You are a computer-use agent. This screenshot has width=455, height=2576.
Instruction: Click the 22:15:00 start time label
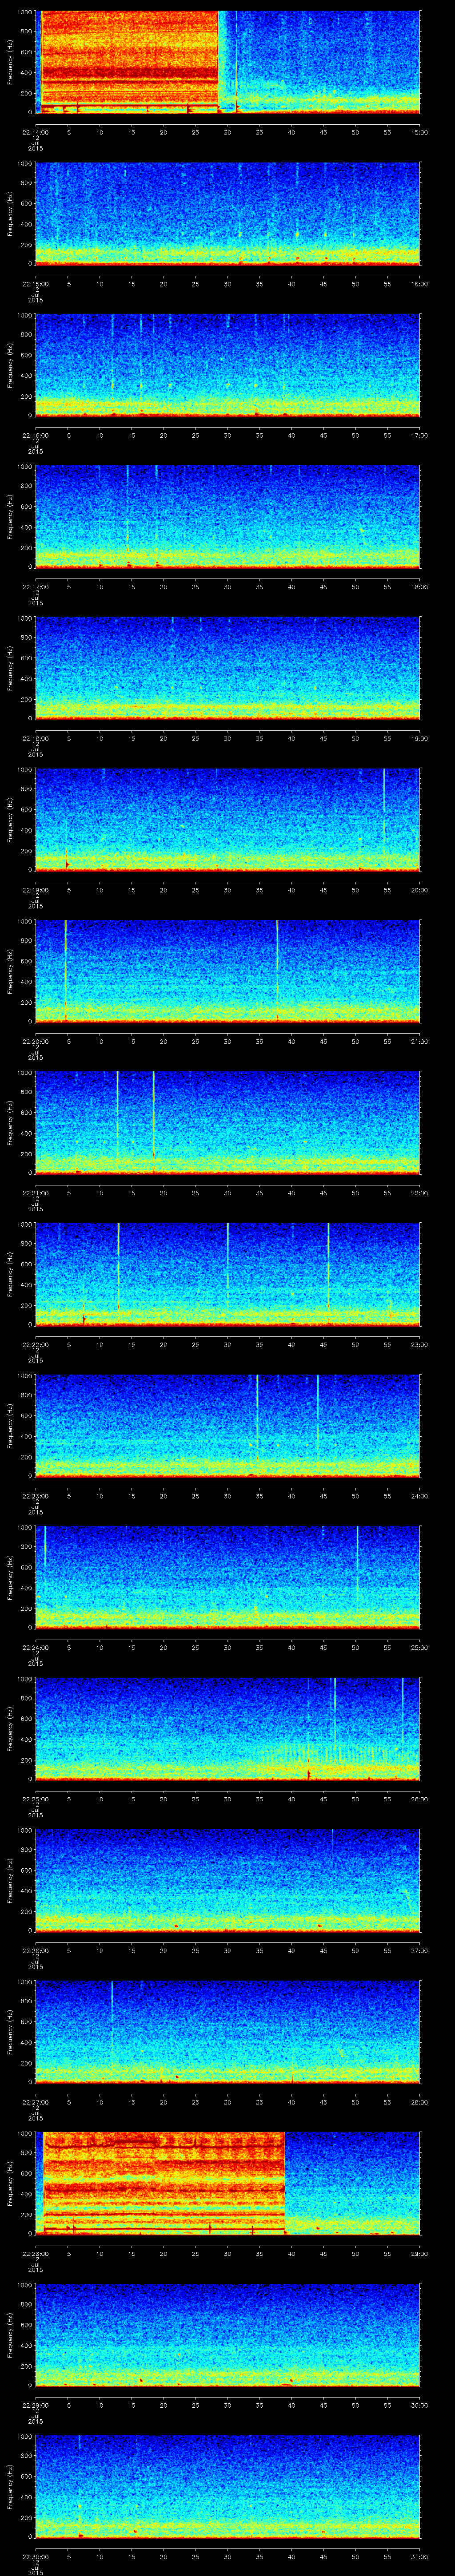point(35,284)
